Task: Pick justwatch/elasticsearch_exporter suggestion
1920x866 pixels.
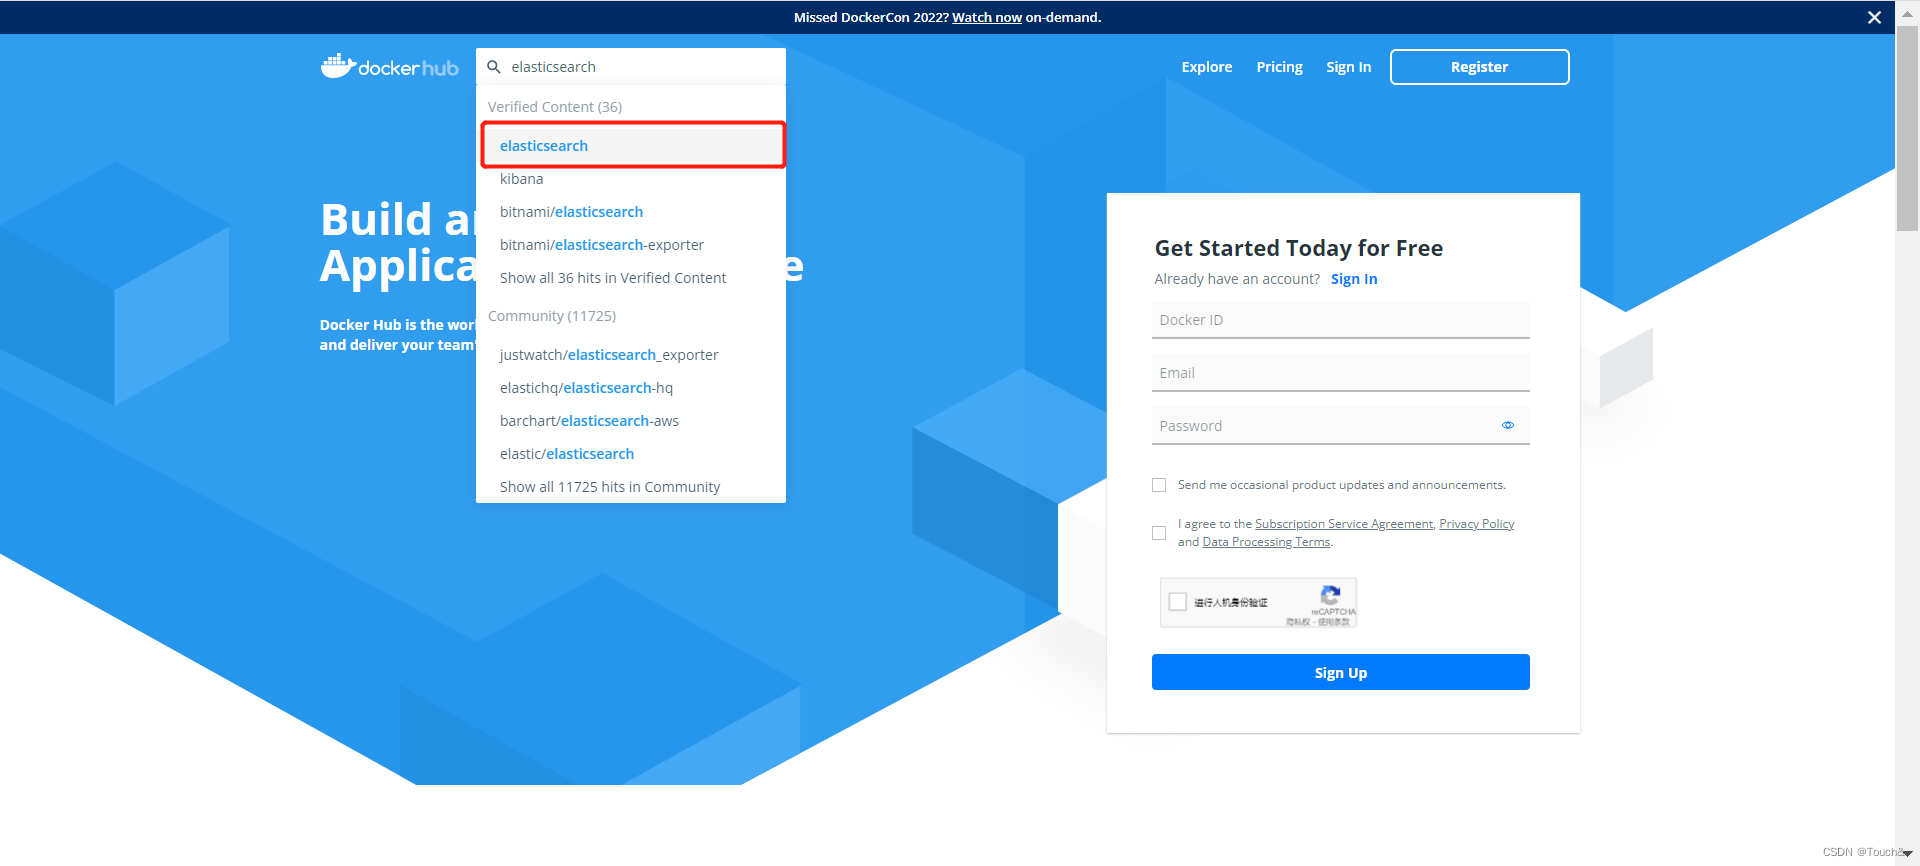Action: pos(631,355)
